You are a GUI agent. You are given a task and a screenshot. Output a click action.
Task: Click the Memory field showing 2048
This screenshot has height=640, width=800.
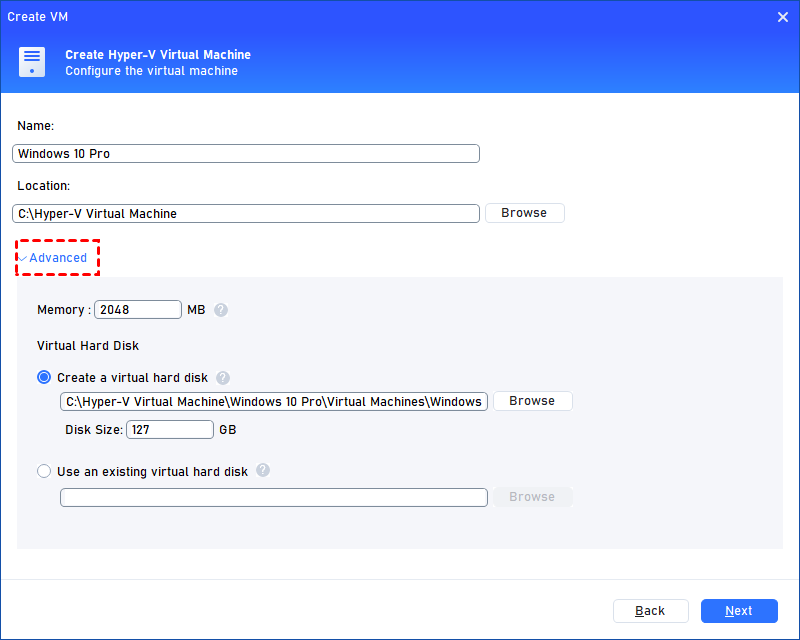tap(138, 310)
